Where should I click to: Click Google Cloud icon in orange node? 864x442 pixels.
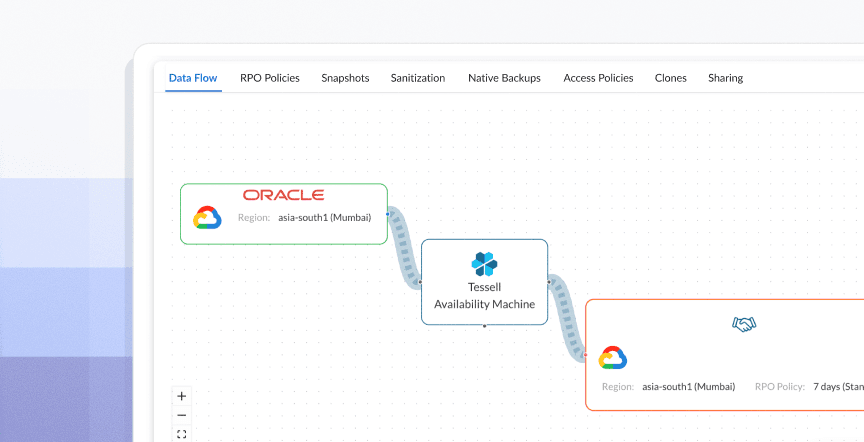click(x=613, y=358)
